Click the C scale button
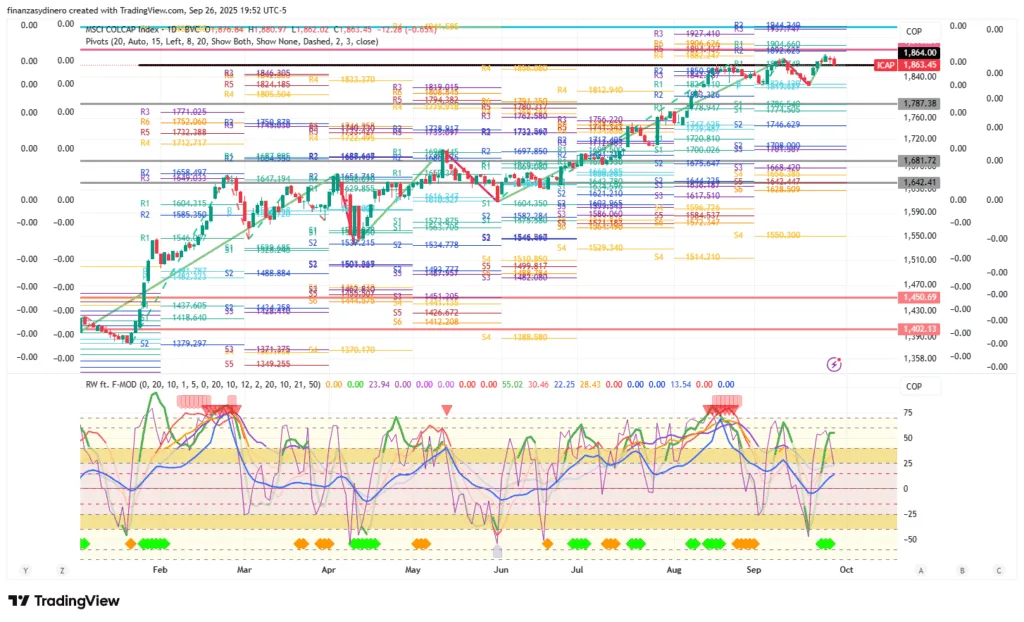The width and height of the screenshot is (1024, 622). coord(998,570)
